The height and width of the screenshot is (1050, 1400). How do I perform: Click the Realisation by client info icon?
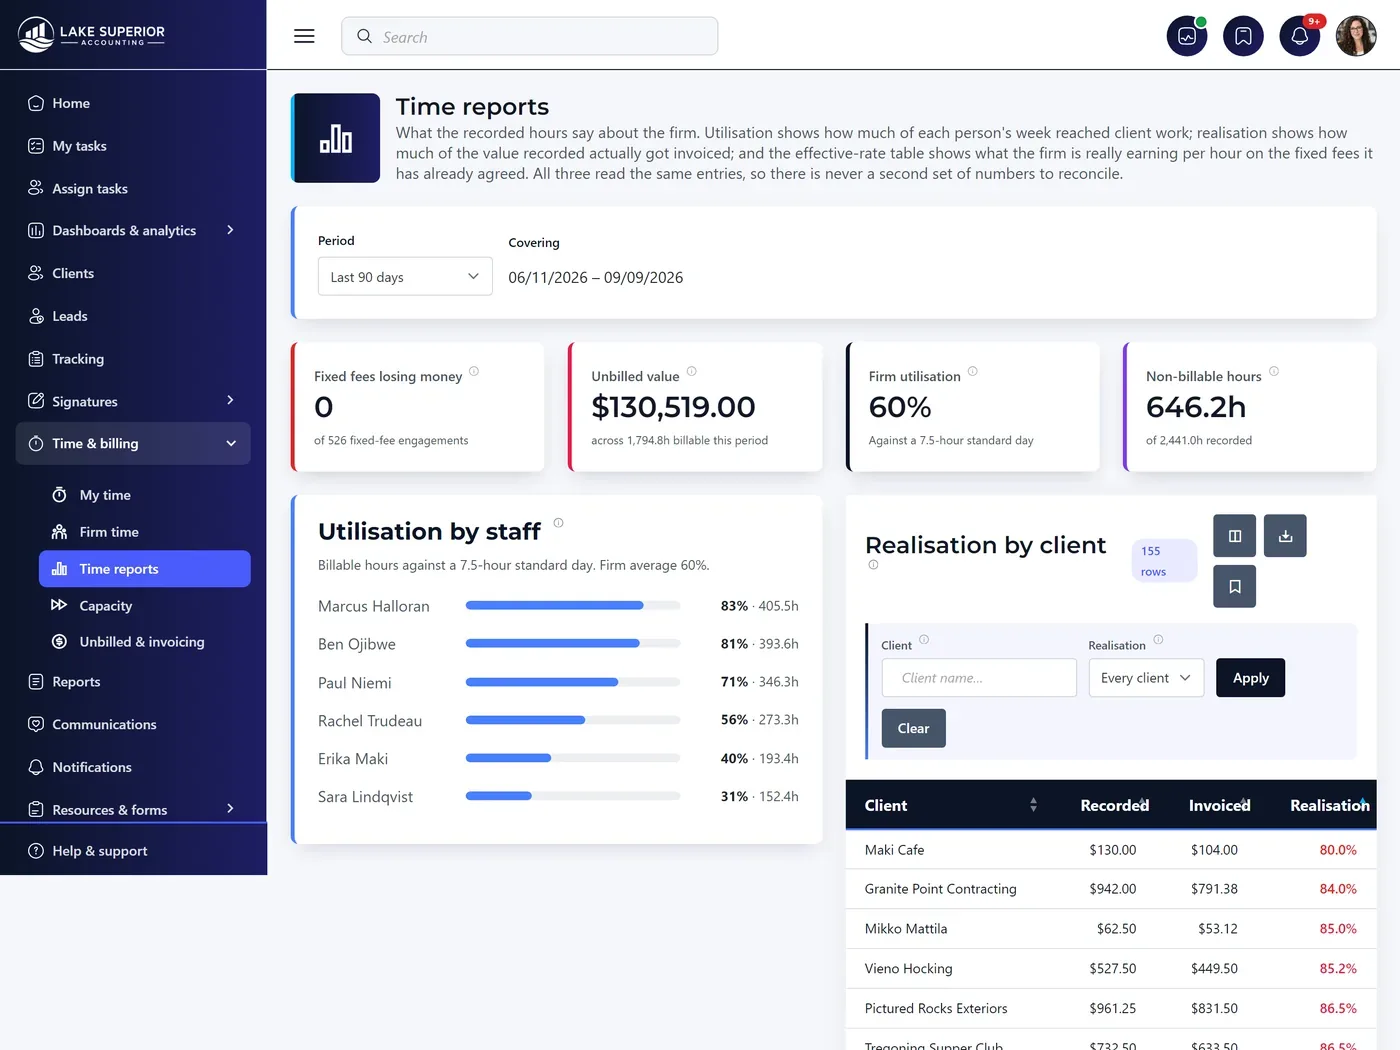pyautogui.click(x=873, y=565)
